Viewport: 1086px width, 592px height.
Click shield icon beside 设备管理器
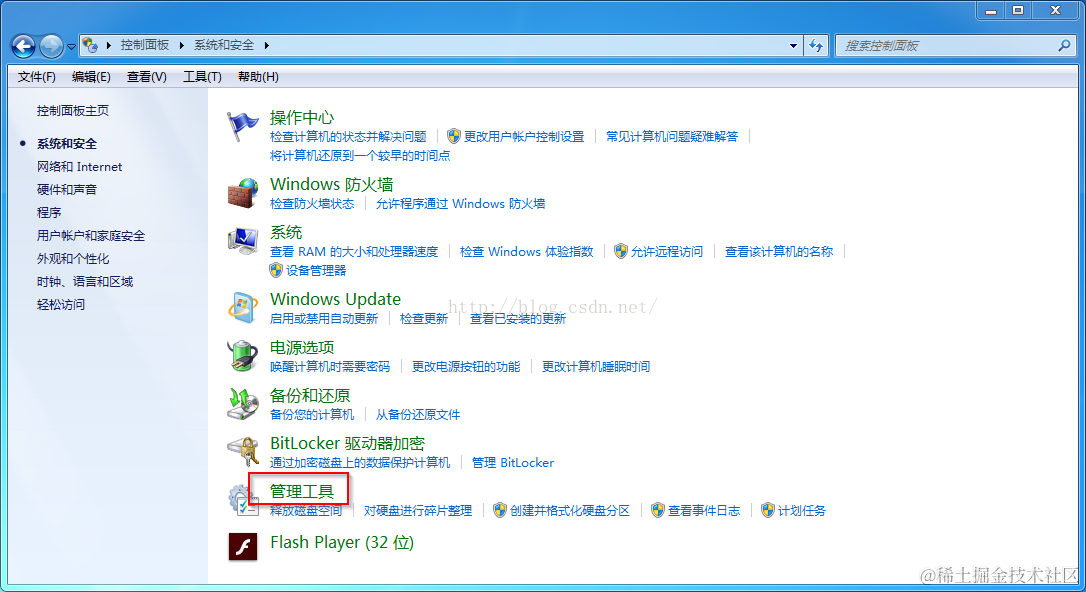tap(276, 270)
